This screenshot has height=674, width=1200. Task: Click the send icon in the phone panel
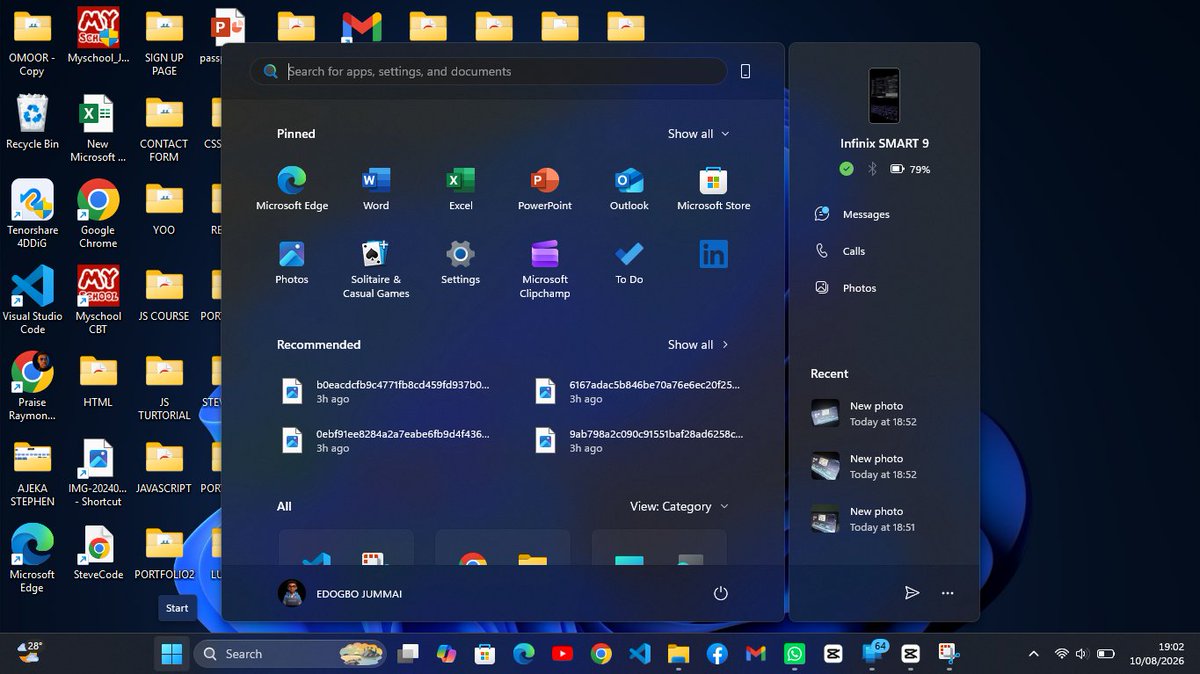click(912, 593)
